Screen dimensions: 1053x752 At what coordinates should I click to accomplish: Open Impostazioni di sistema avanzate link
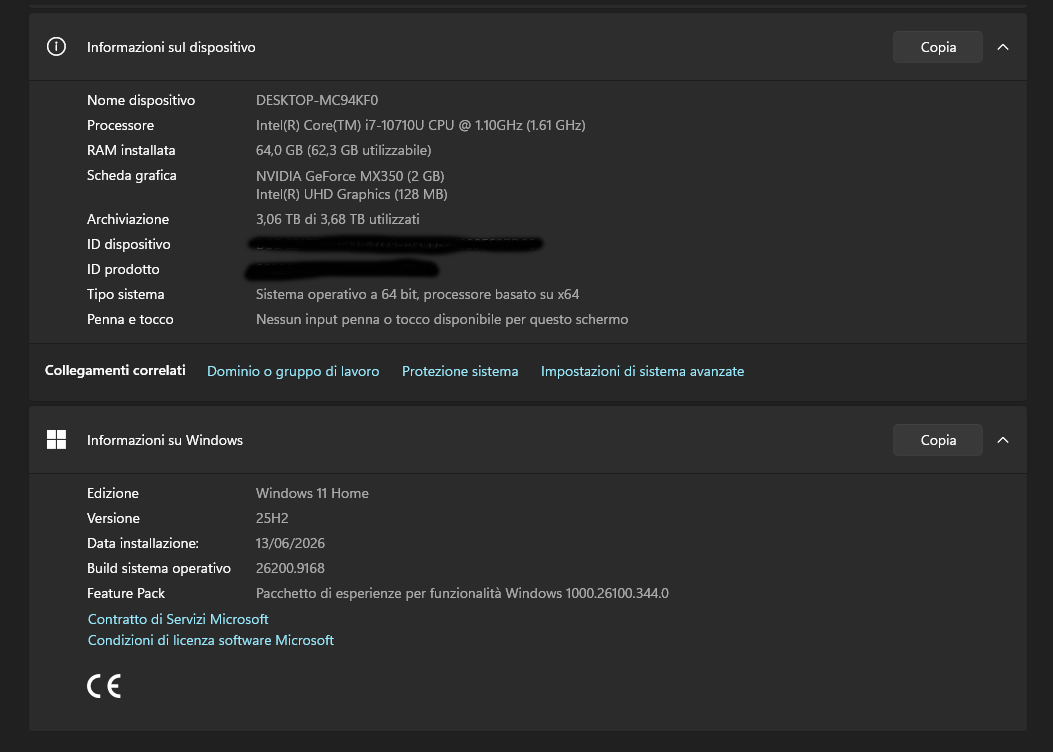point(642,371)
